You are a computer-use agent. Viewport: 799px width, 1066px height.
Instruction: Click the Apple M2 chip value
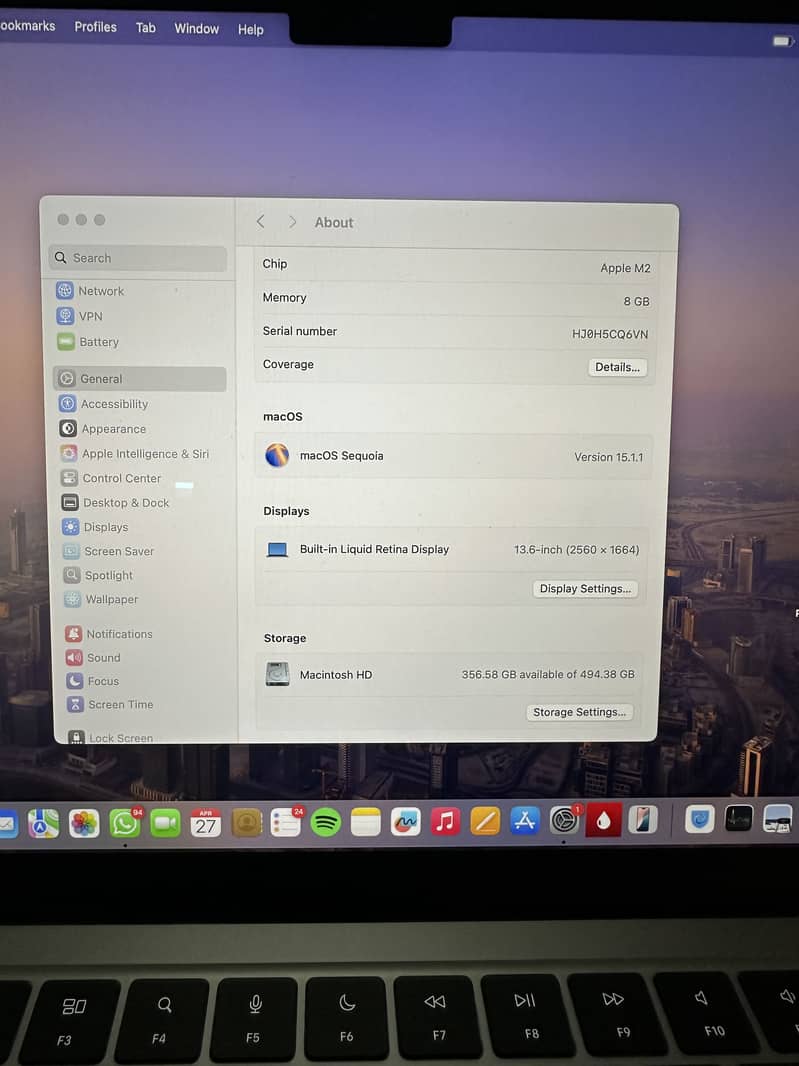[625, 268]
